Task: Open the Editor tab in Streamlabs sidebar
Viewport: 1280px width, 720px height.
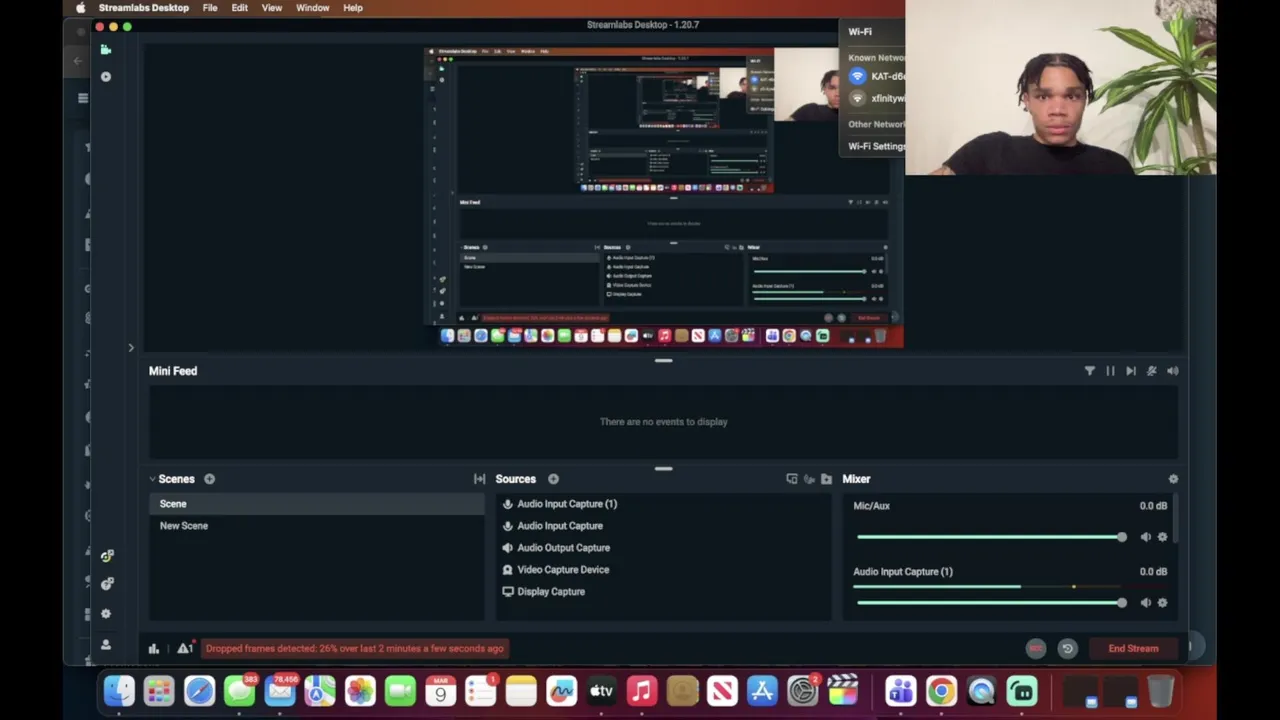Action: pyautogui.click(x=106, y=49)
